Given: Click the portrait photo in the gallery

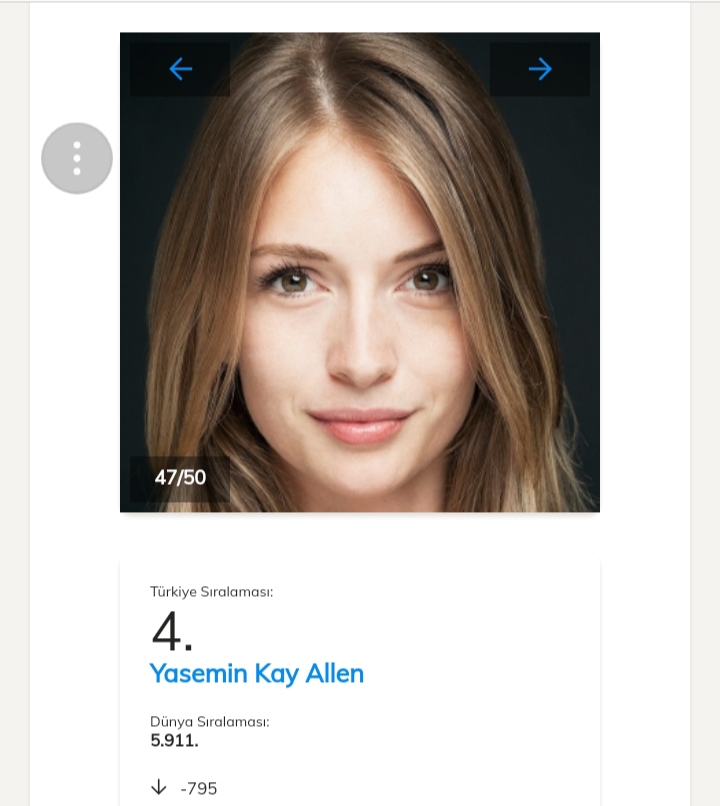Looking at the screenshot, I should click(x=360, y=300).
